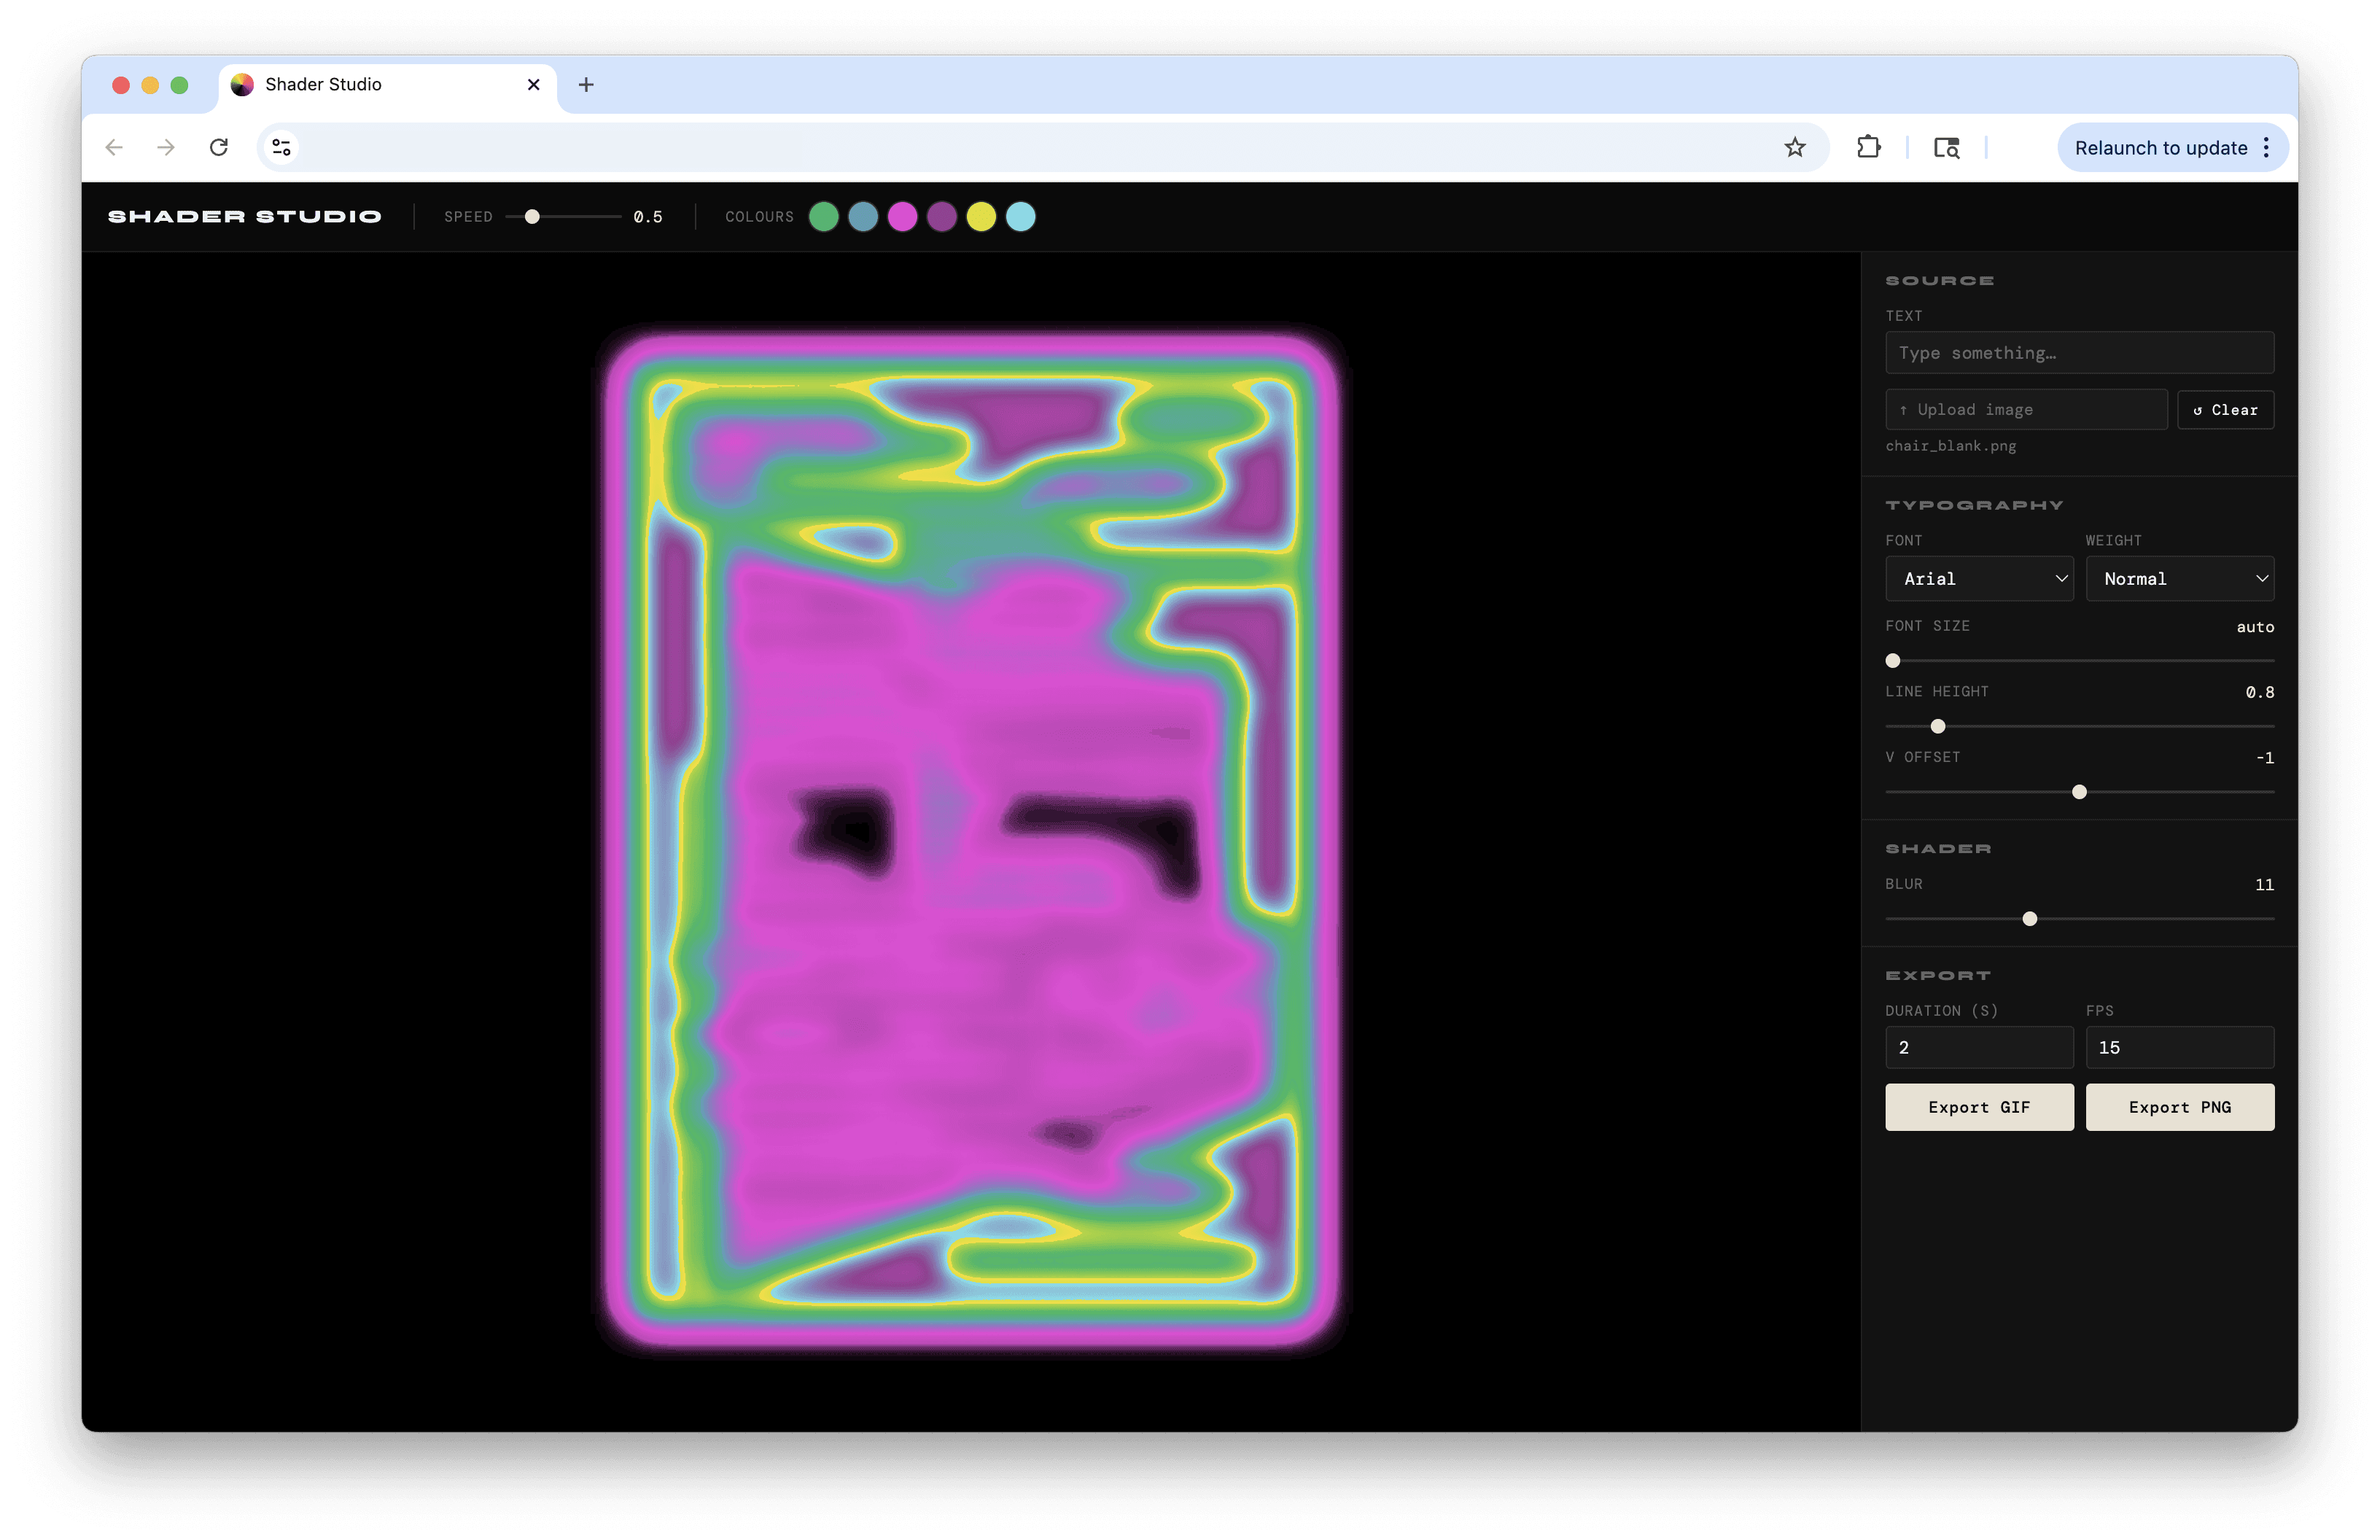Click the tab search icon next to extensions
This screenshot has height=1540, width=2380.
[x=1946, y=148]
